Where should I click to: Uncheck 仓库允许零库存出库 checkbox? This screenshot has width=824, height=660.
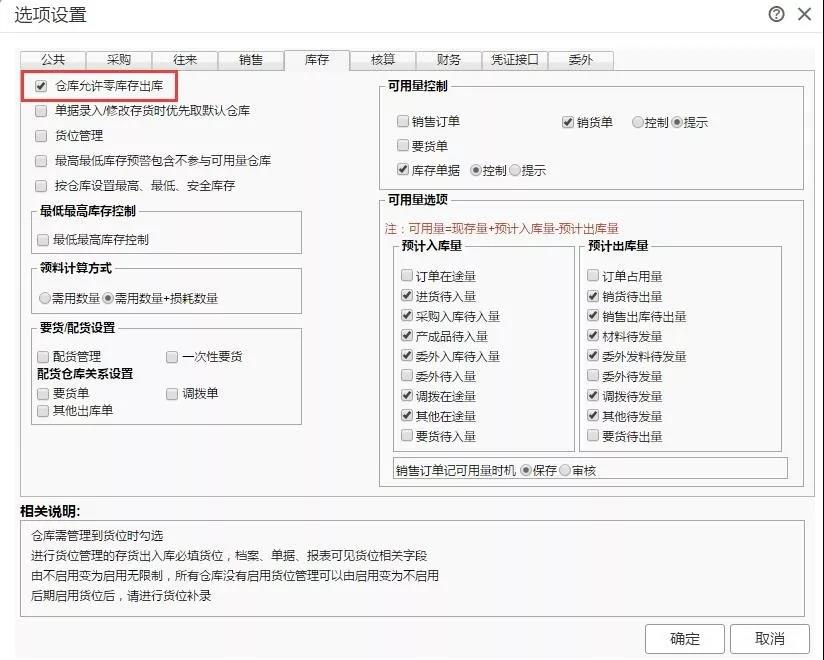coord(41,86)
